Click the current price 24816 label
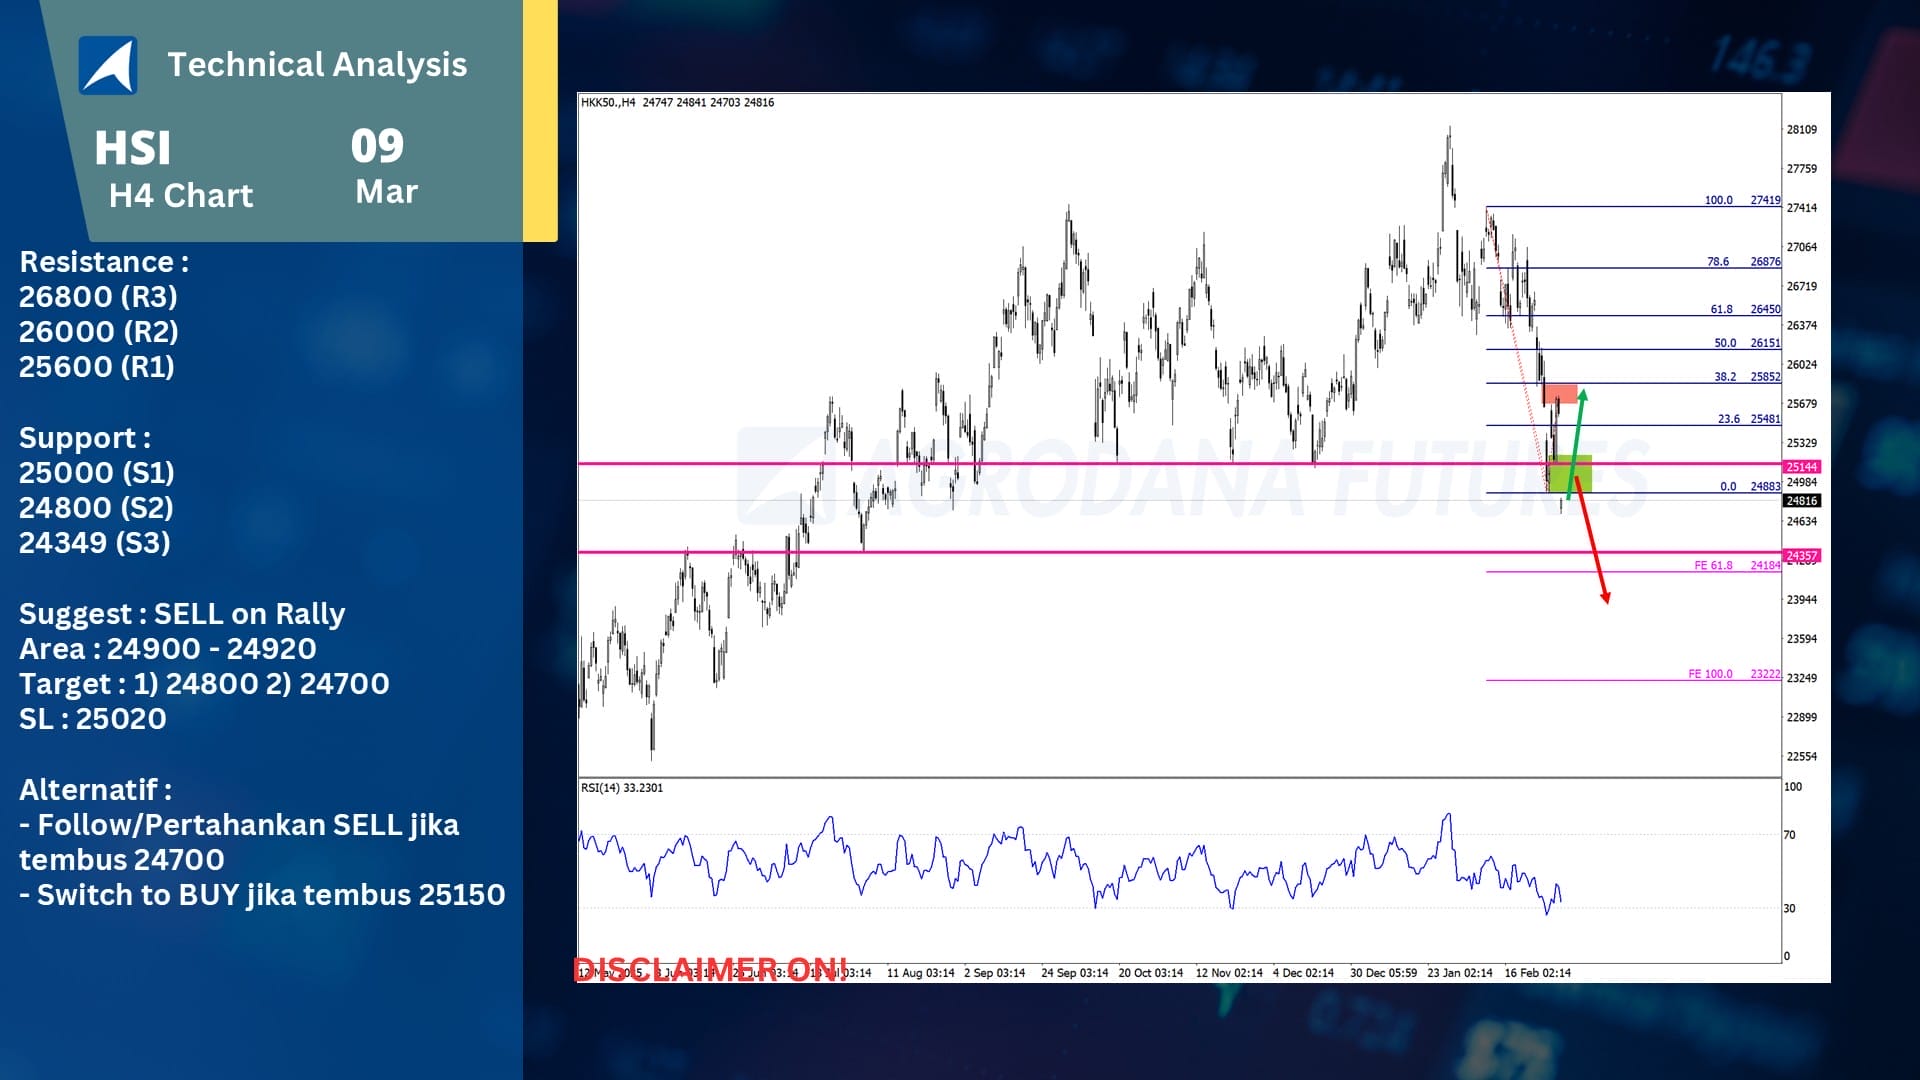 click(1802, 501)
